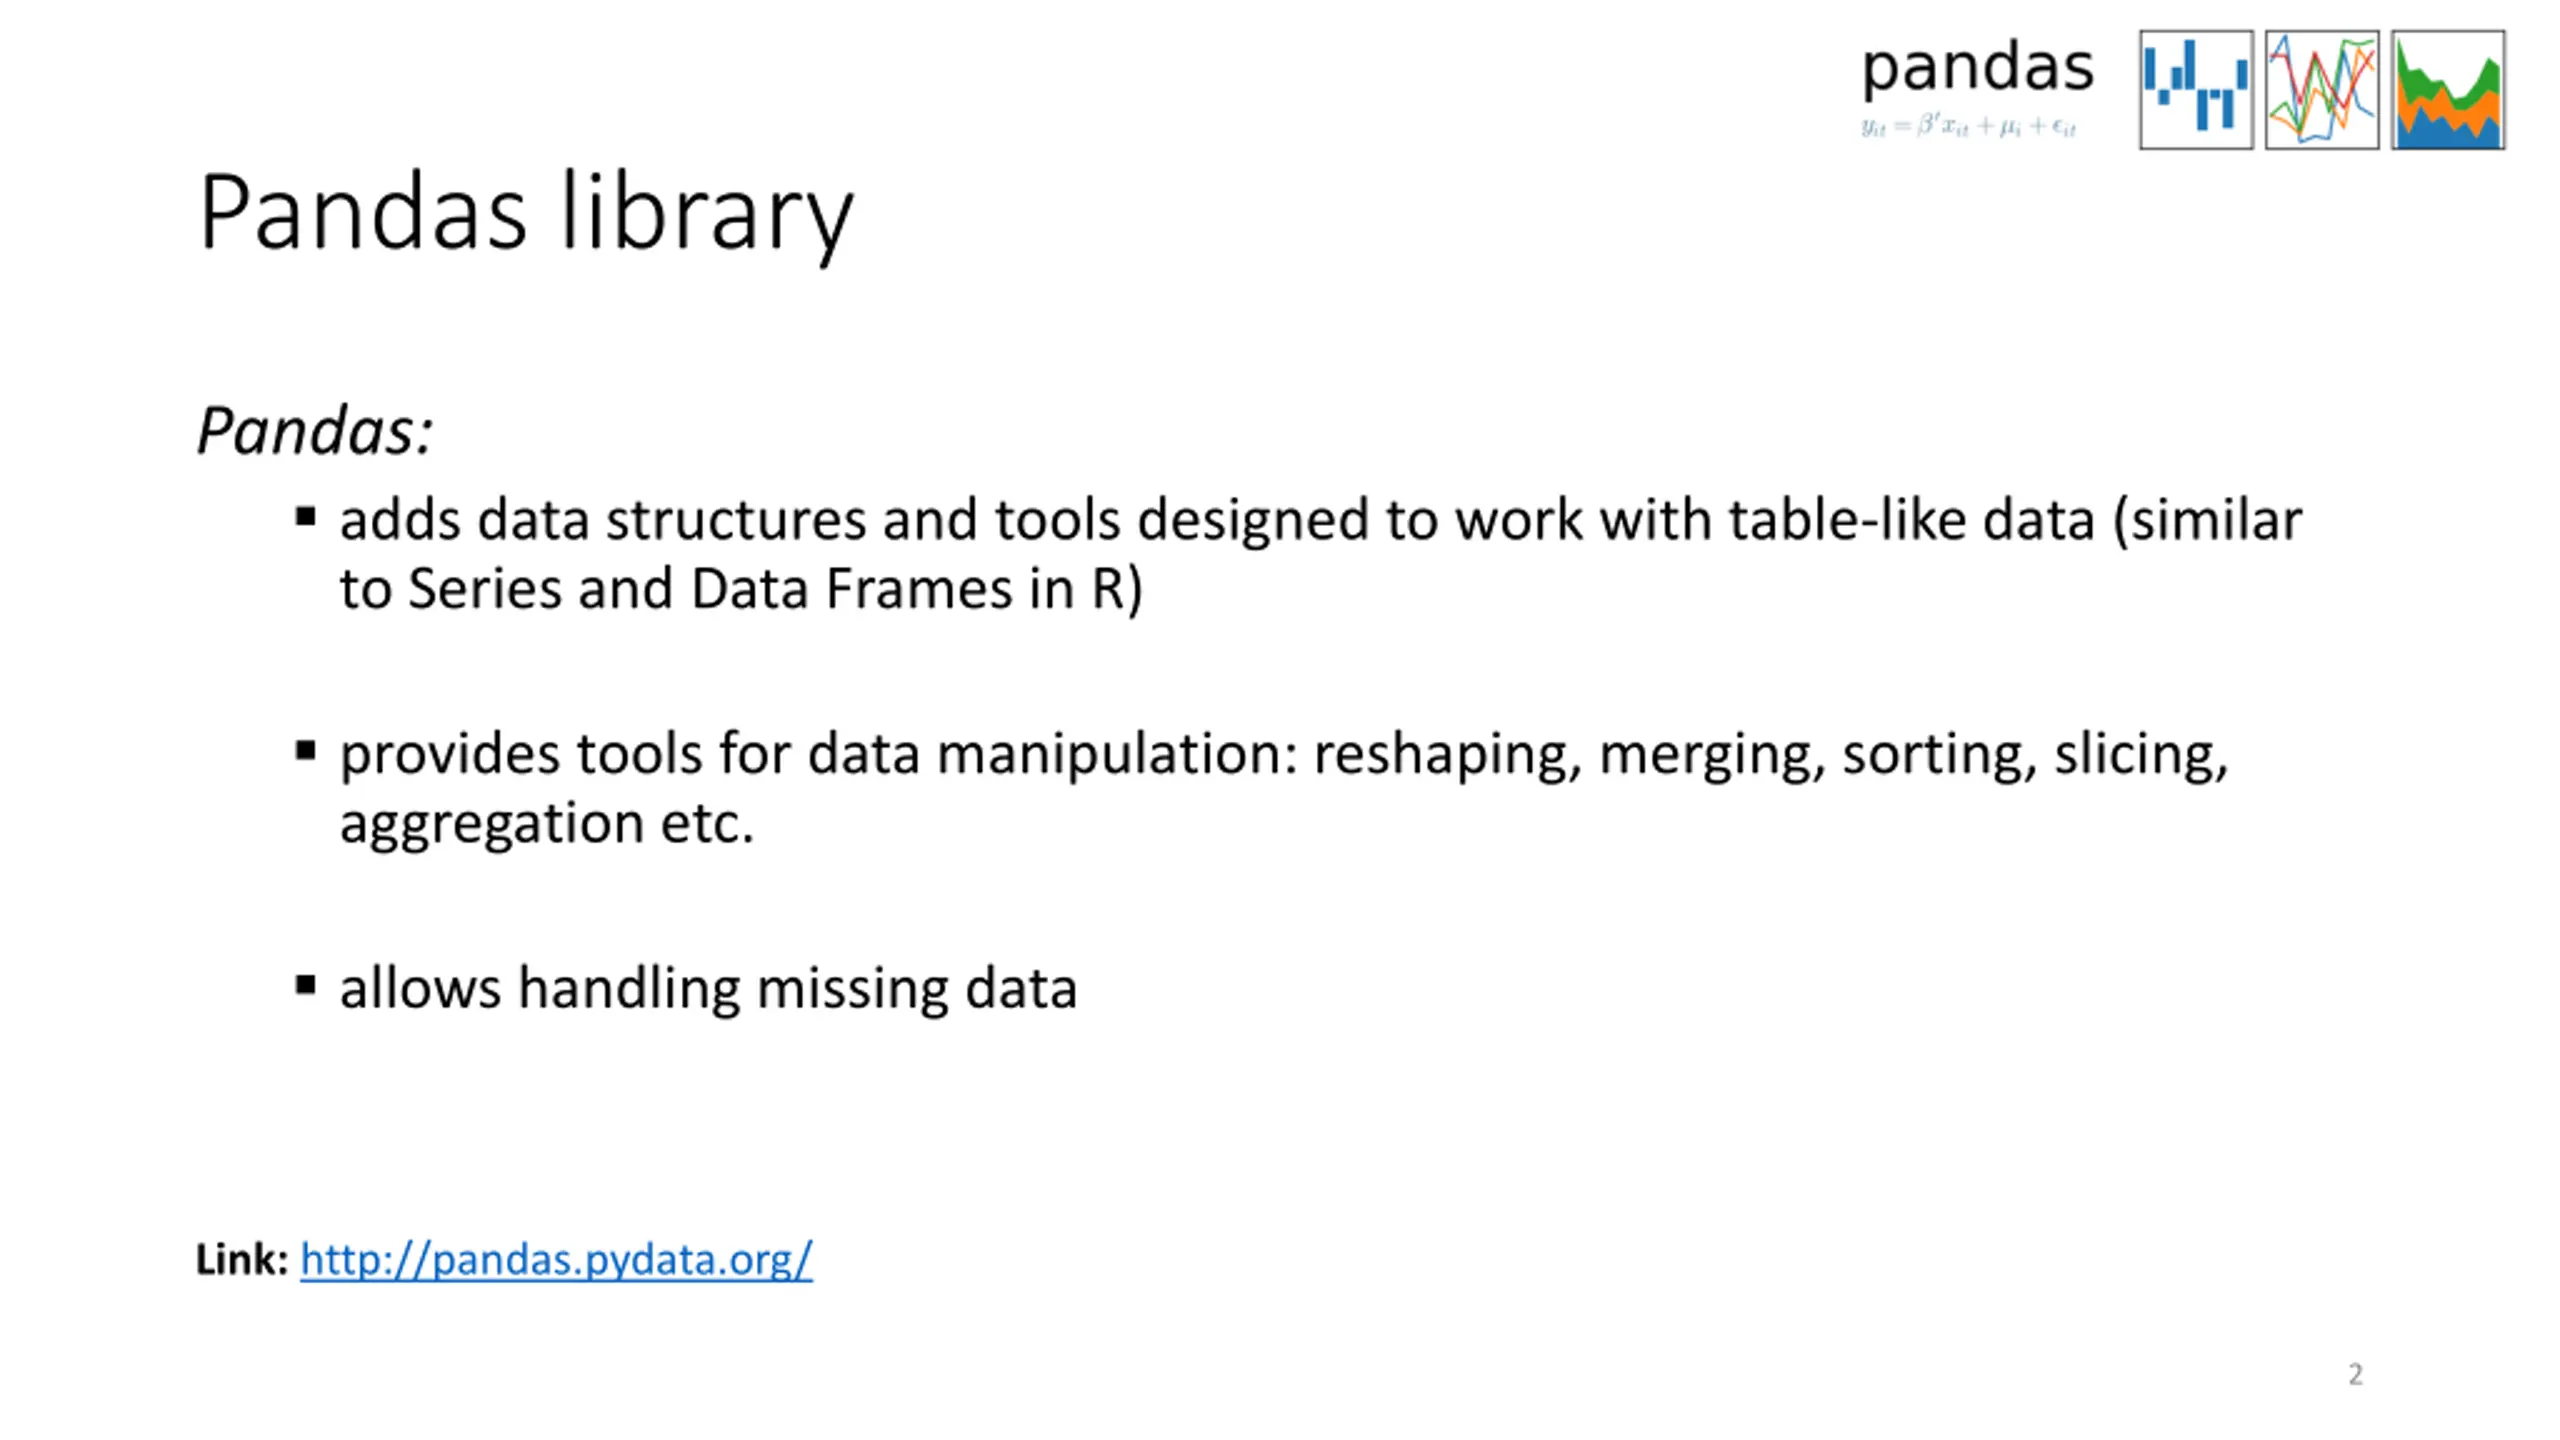The height and width of the screenshot is (1440, 2560).
Task: Click the 'to Series and Data Frames in R)' line
Action: click(741, 589)
